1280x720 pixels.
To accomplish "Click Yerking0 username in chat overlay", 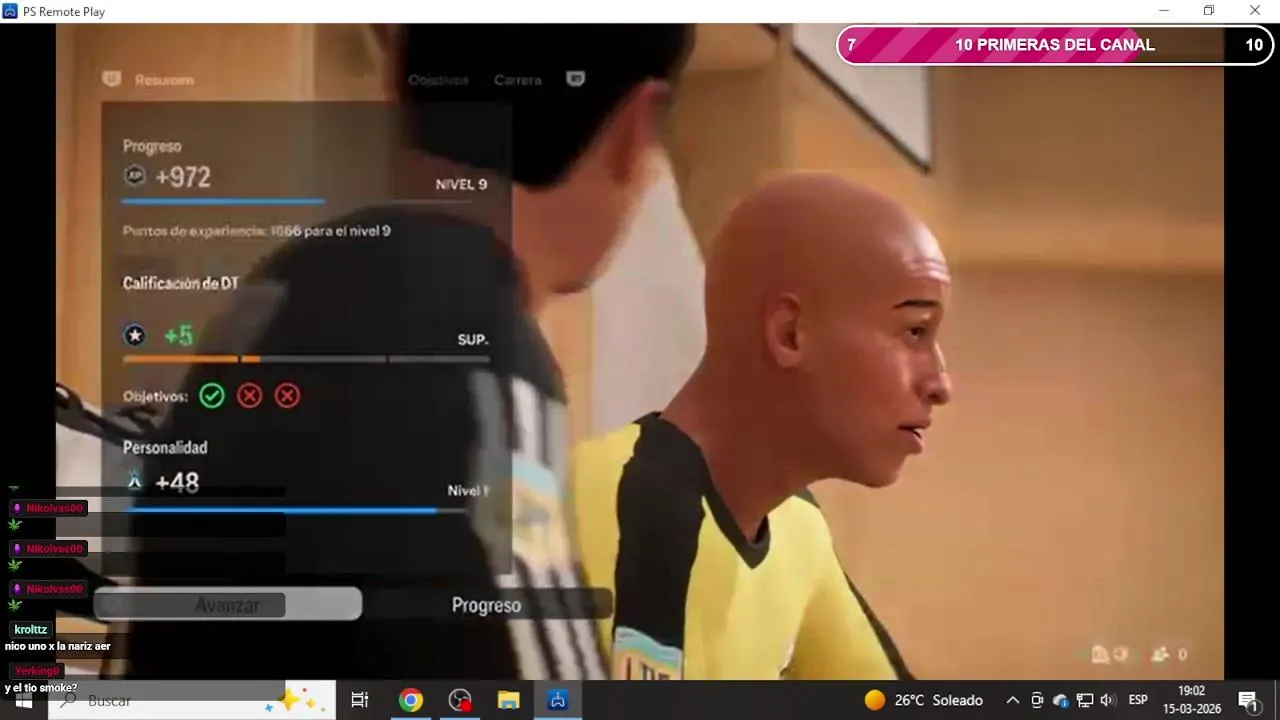I will pos(37,671).
